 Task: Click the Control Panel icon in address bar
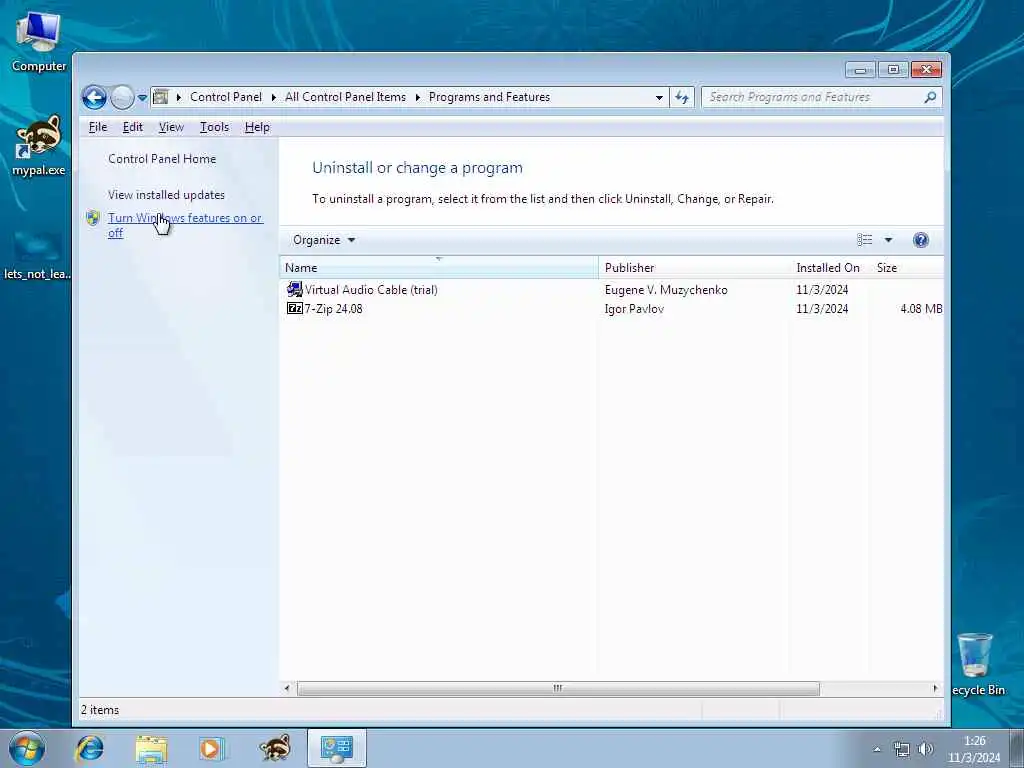[x=161, y=97]
